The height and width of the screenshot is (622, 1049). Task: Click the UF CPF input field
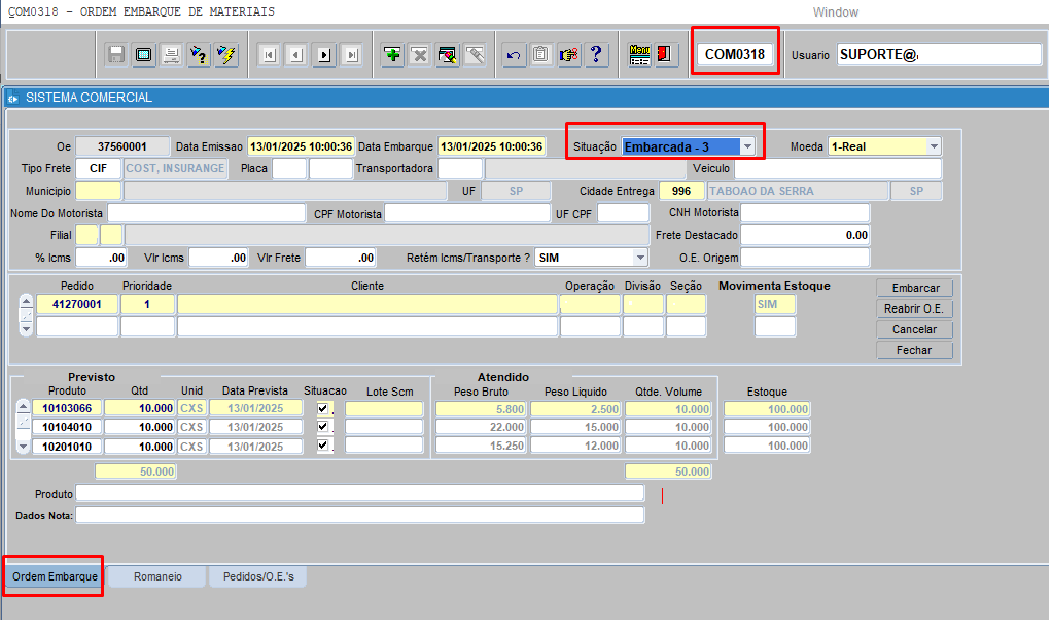tap(623, 213)
